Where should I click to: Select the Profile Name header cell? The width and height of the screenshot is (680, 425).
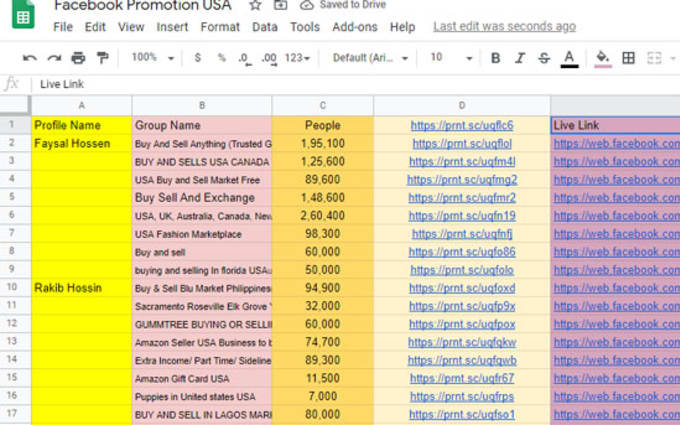coord(82,125)
